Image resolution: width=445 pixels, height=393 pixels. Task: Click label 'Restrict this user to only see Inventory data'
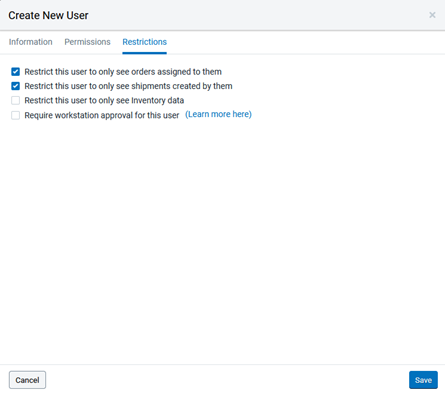click(104, 100)
